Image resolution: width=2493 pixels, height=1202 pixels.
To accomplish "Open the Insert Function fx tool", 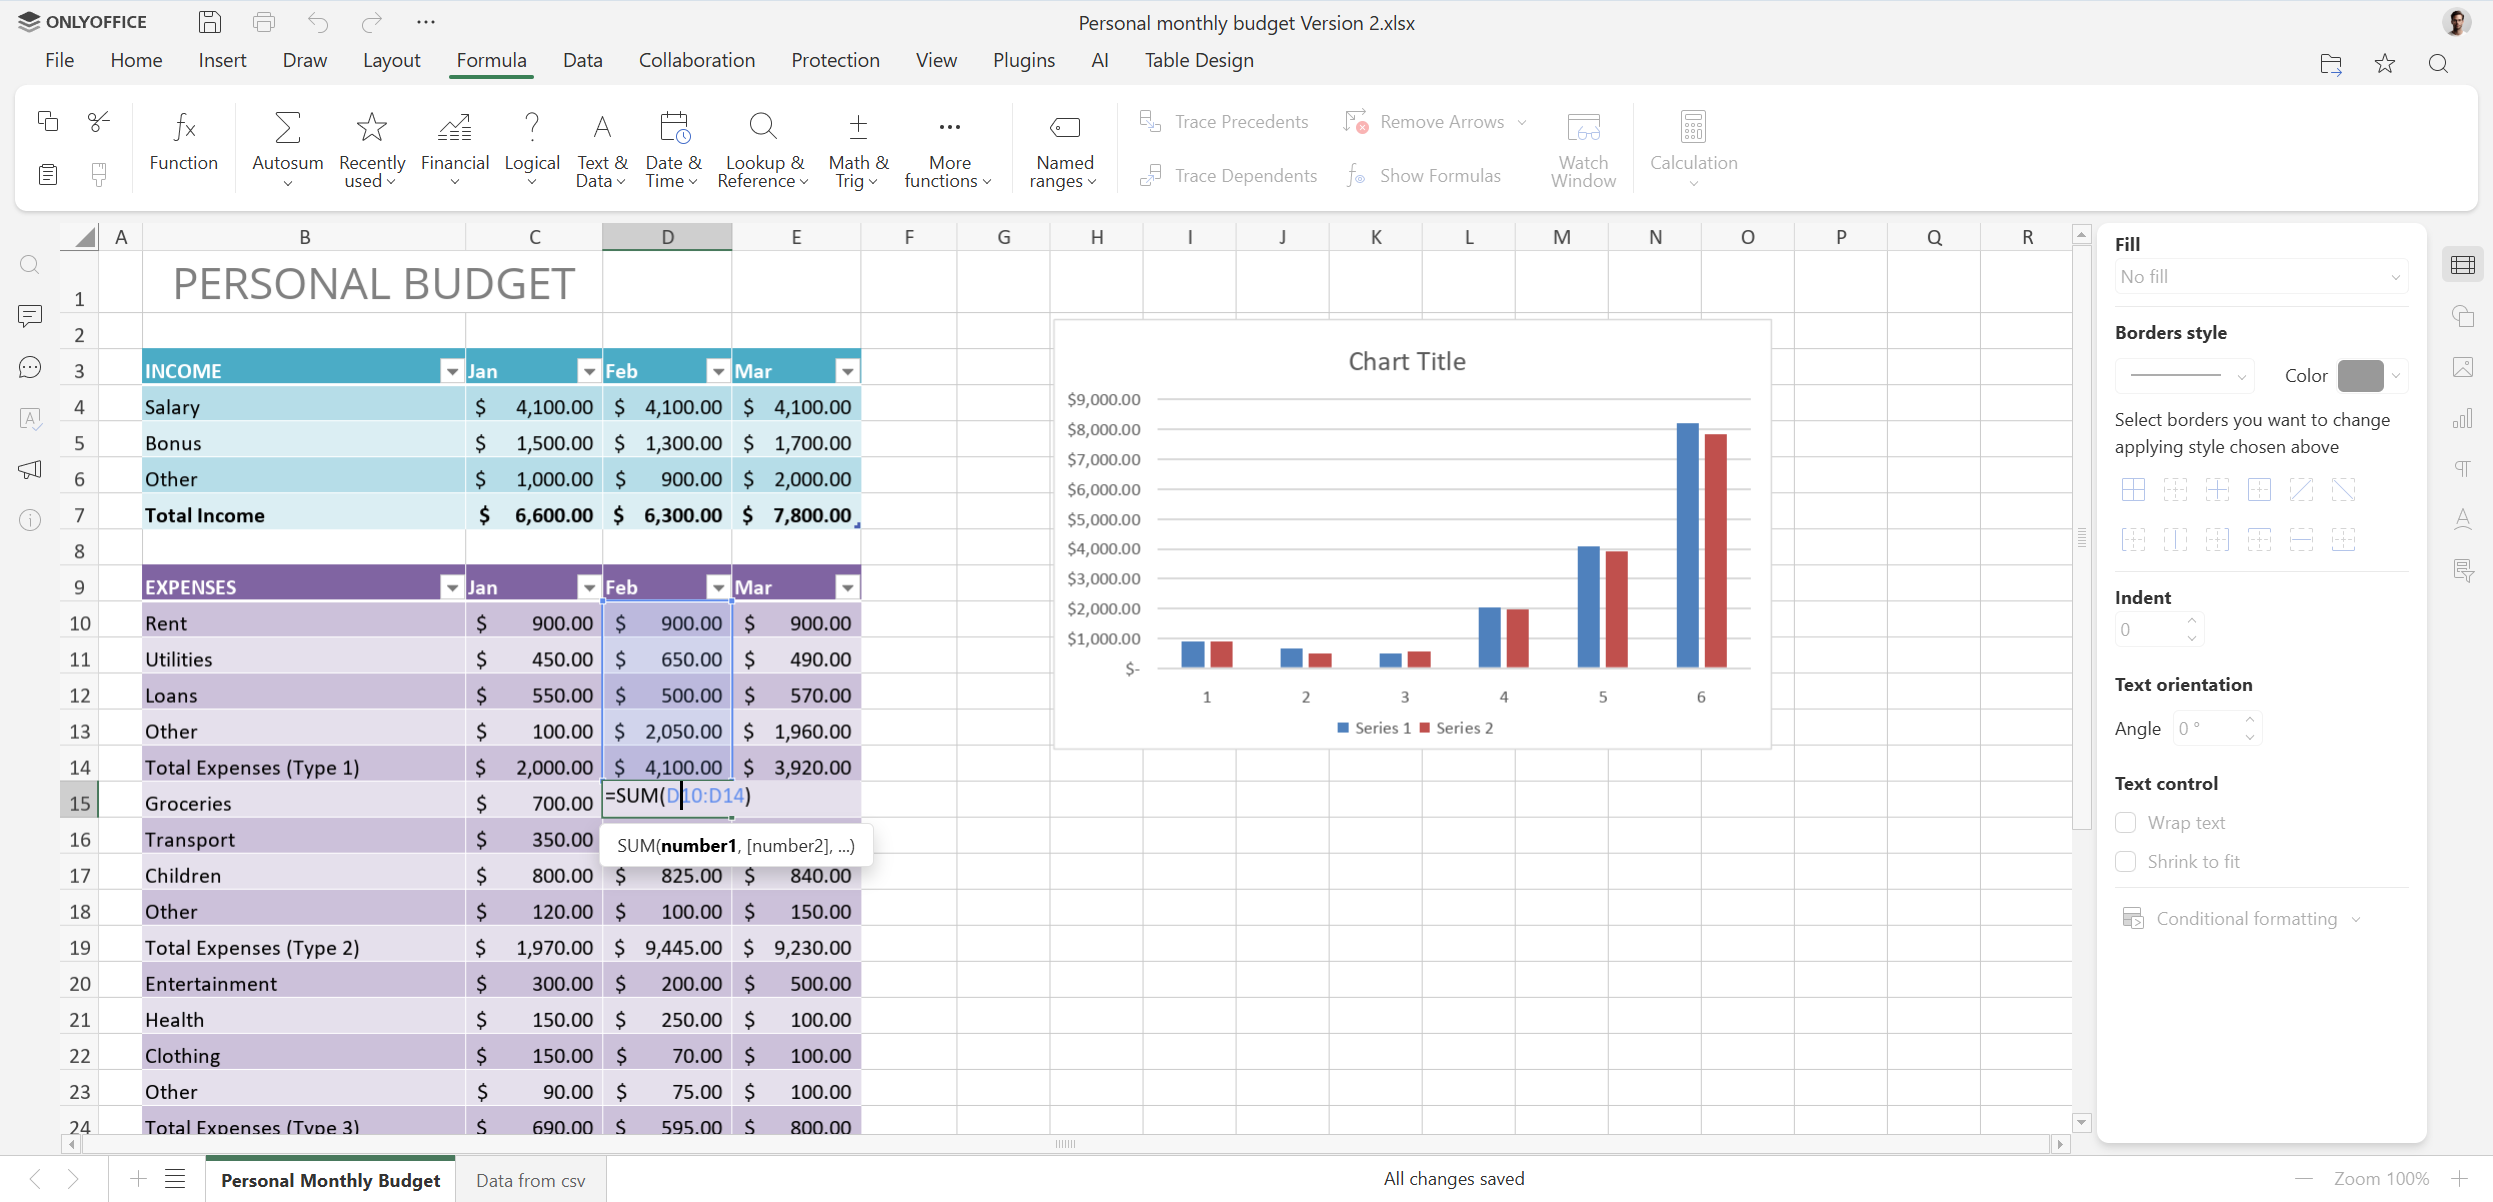I will [184, 128].
